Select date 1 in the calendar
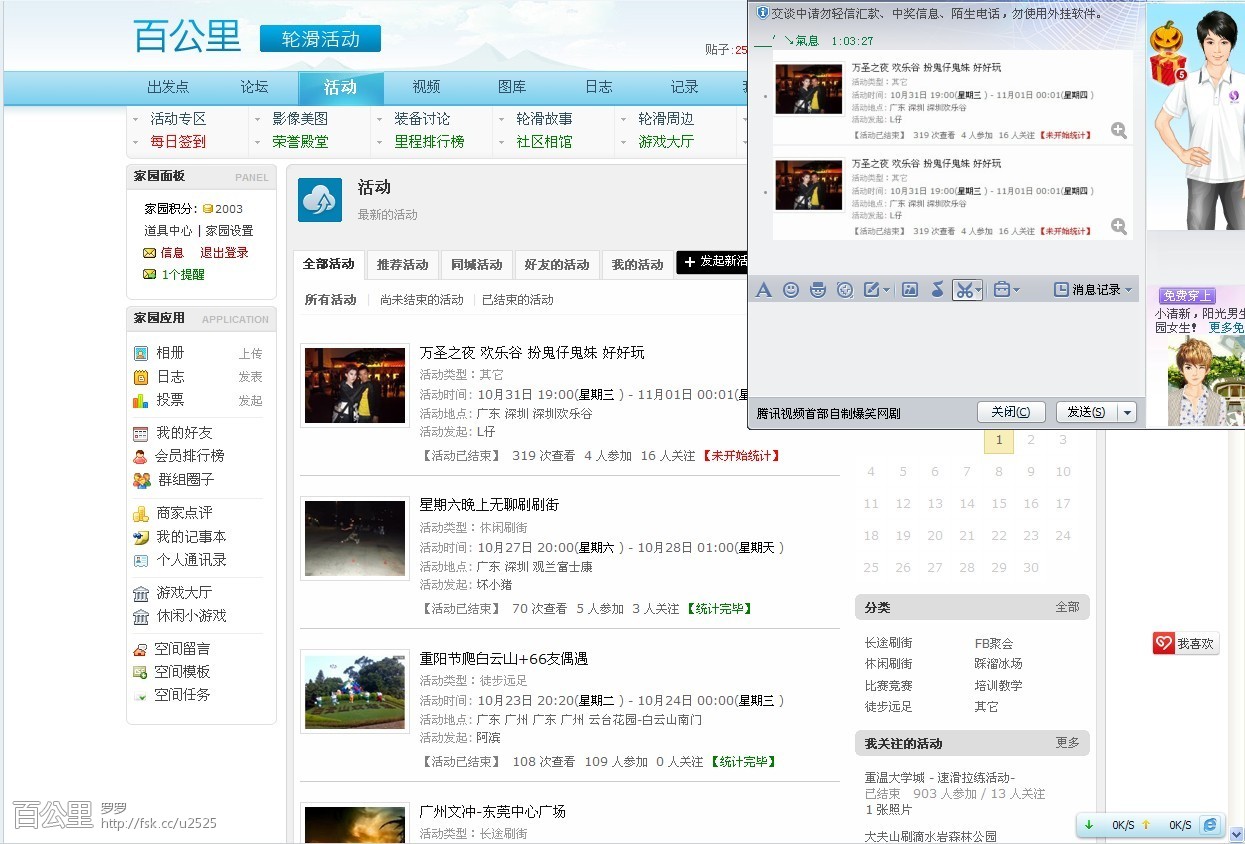This screenshot has width=1245, height=844. (x=998, y=440)
